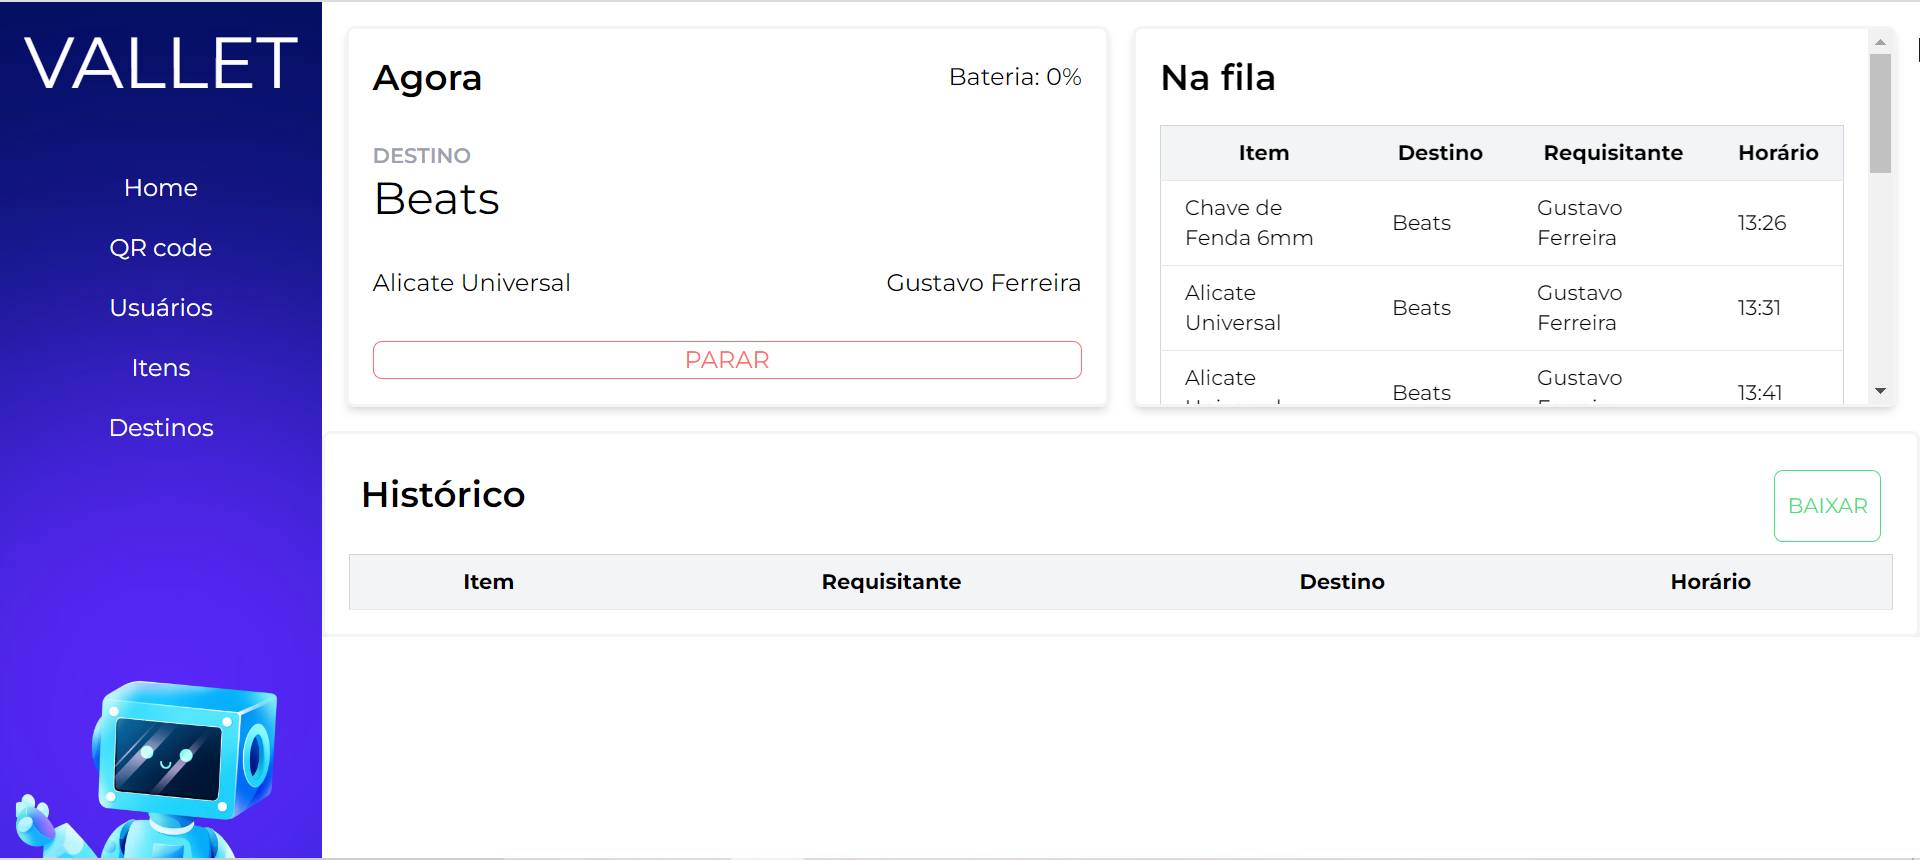Navigate to Itens
The height and width of the screenshot is (860, 1920).
161,368
